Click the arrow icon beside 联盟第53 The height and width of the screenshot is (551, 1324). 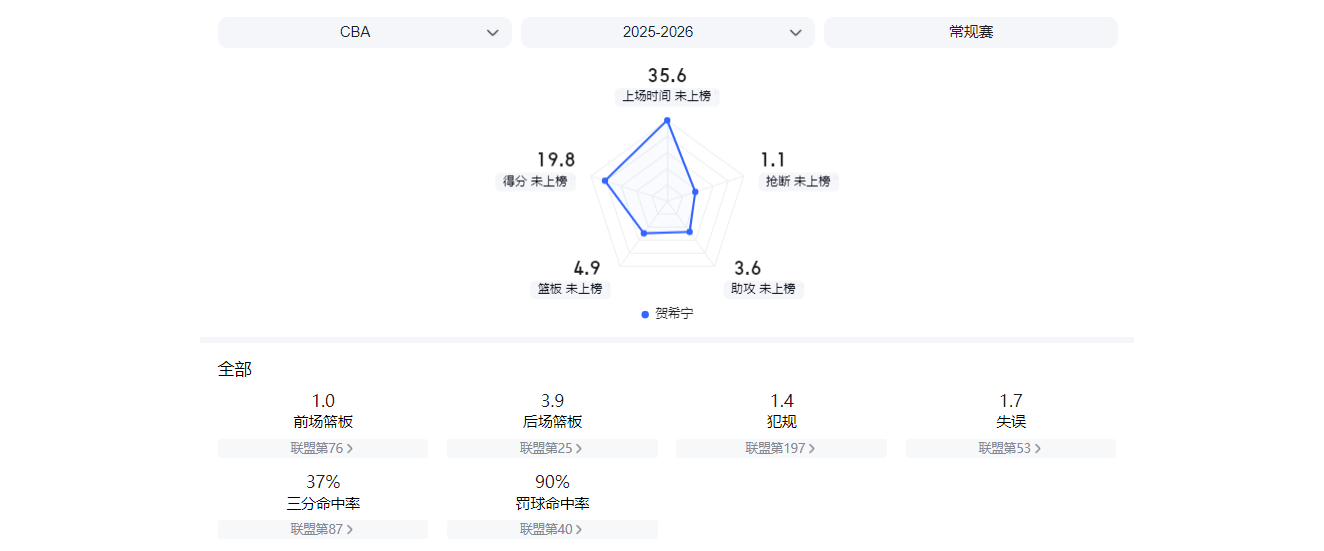tap(1038, 449)
